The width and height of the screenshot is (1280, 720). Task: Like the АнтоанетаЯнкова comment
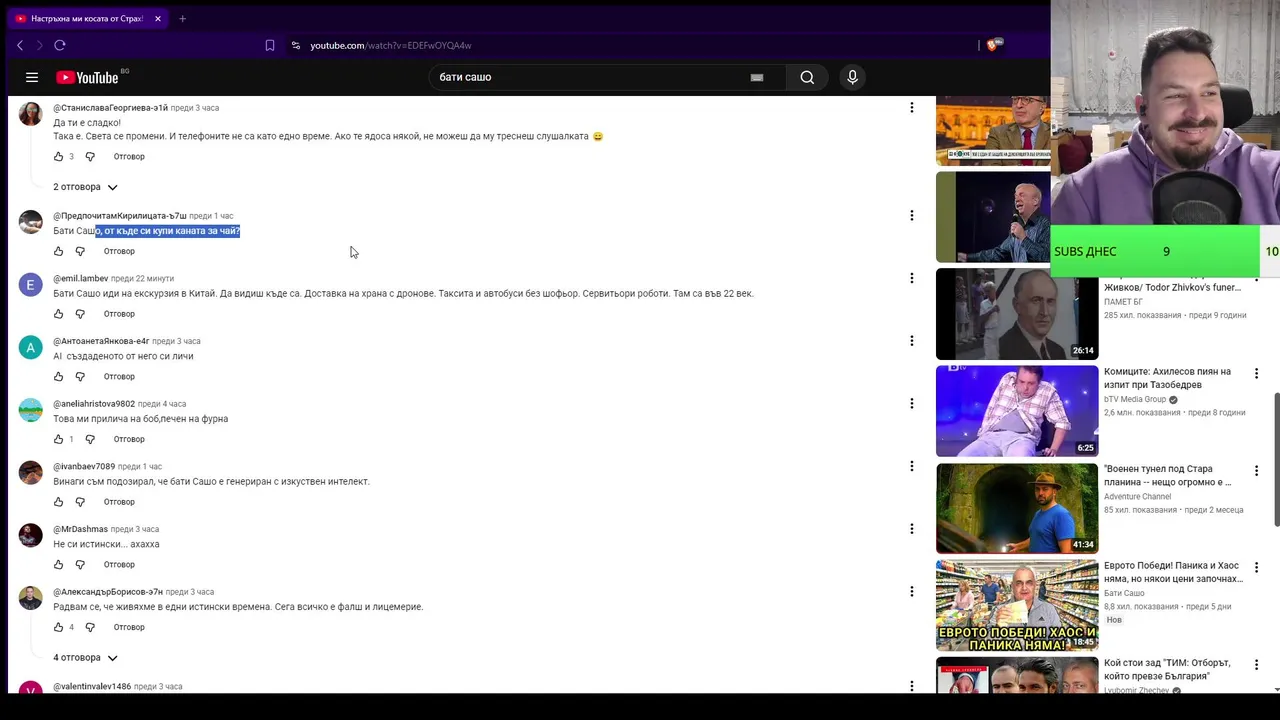(58, 377)
